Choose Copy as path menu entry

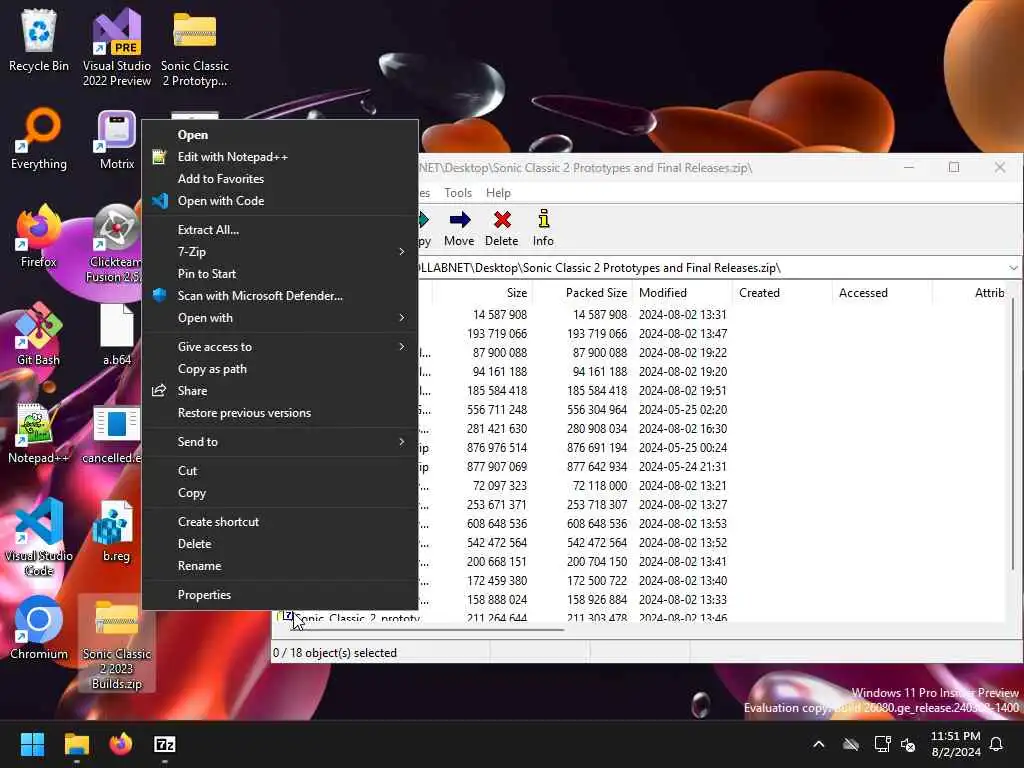(x=280, y=369)
